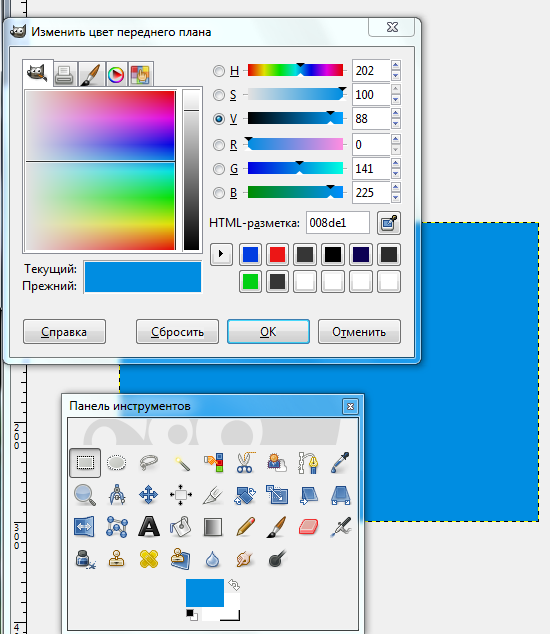Image resolution: width=550 pixels, height=634 pixels.
Task: Click the Сбросить button
Action: coord(177,332)
